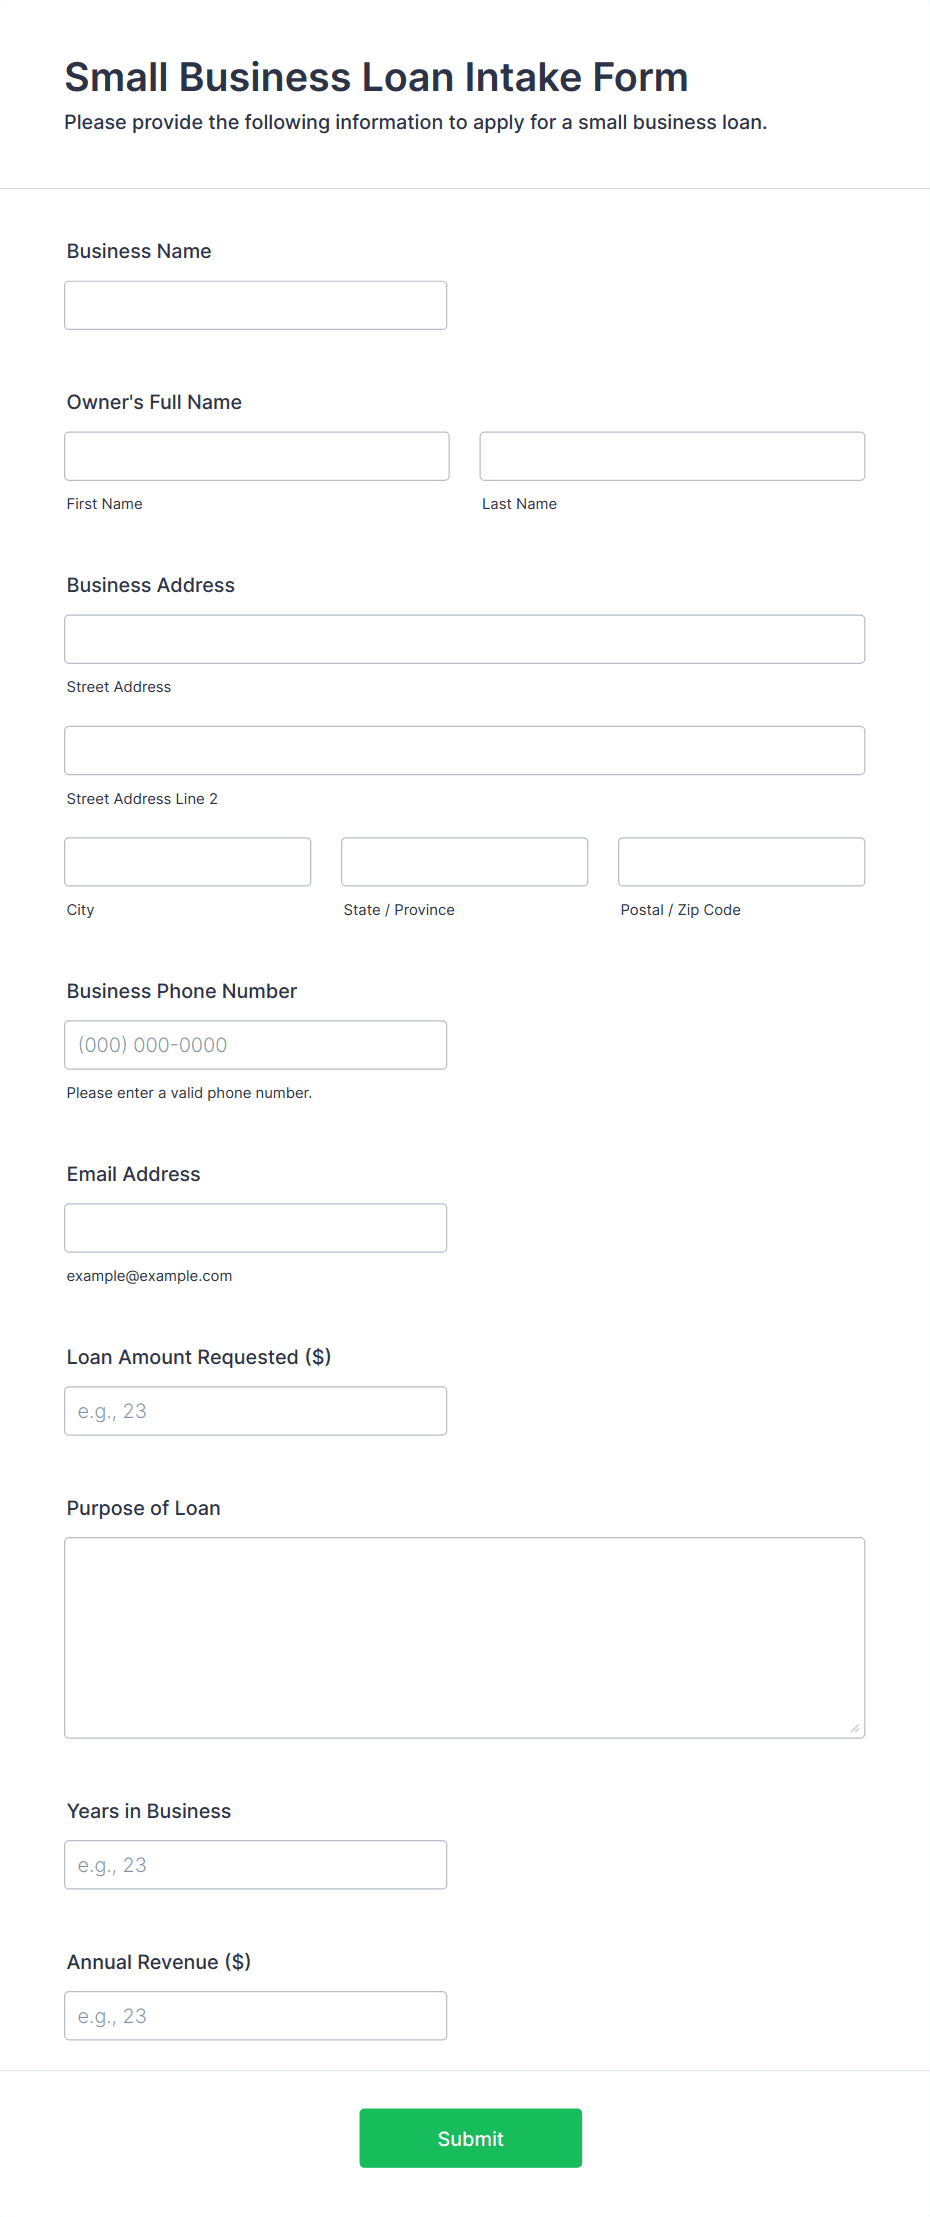Select the State / Province field
The height and width of the screenshot is (2217, 930).
[x=465, y=862]
